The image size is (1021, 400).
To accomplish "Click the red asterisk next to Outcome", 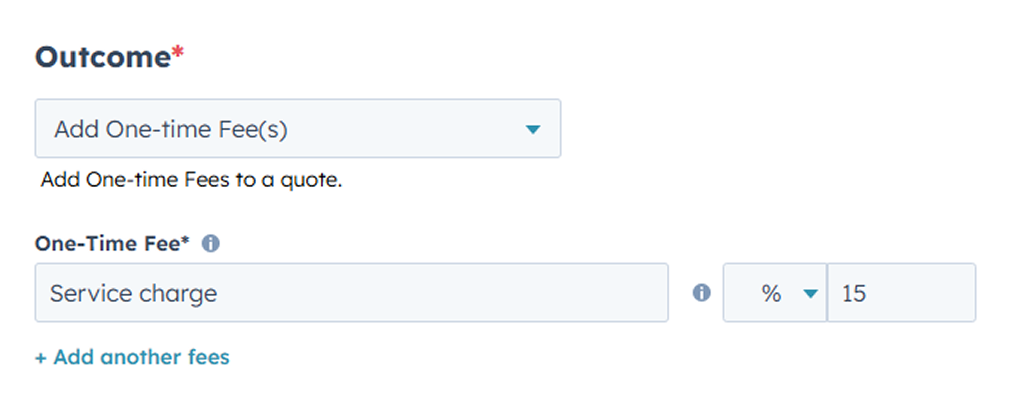I will click(178, 55).
